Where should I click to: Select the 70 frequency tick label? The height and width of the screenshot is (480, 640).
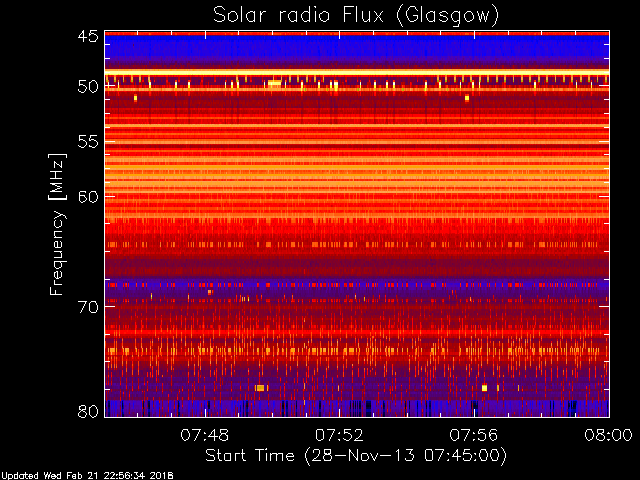pyautogui.click(x=88, y=307)
